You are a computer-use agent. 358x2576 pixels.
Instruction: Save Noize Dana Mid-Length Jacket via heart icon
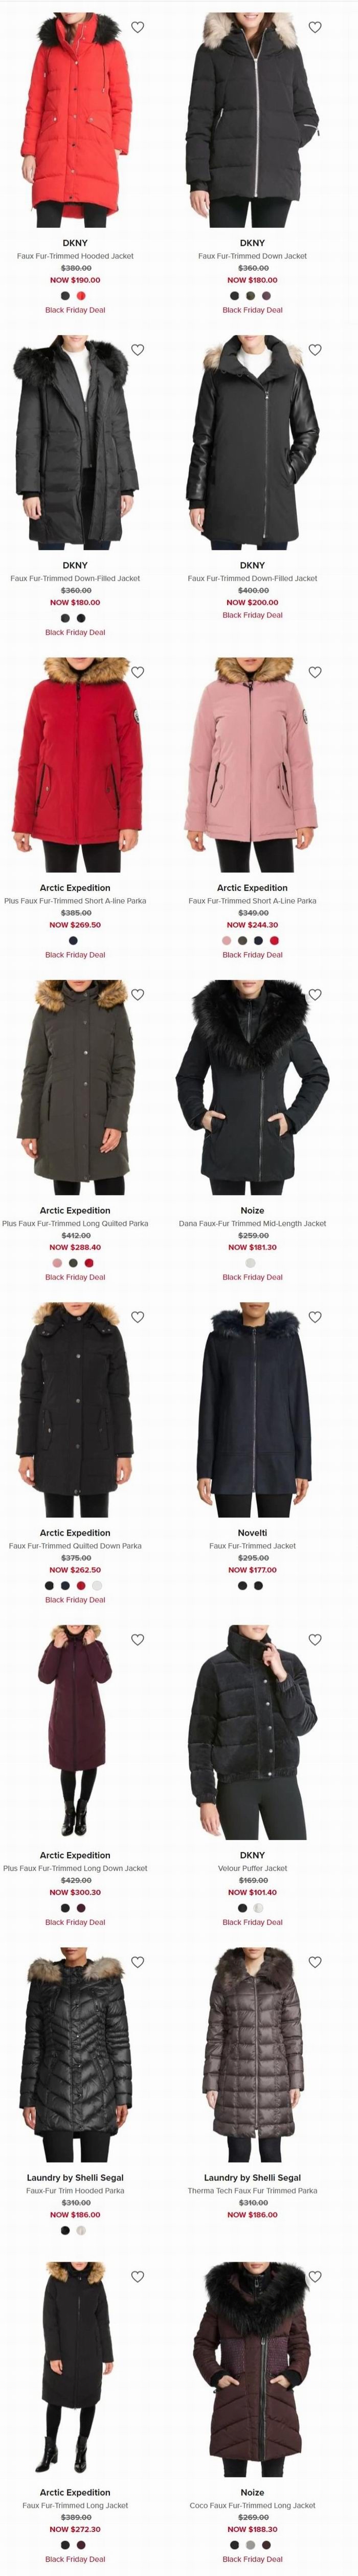tap(315, 994)
